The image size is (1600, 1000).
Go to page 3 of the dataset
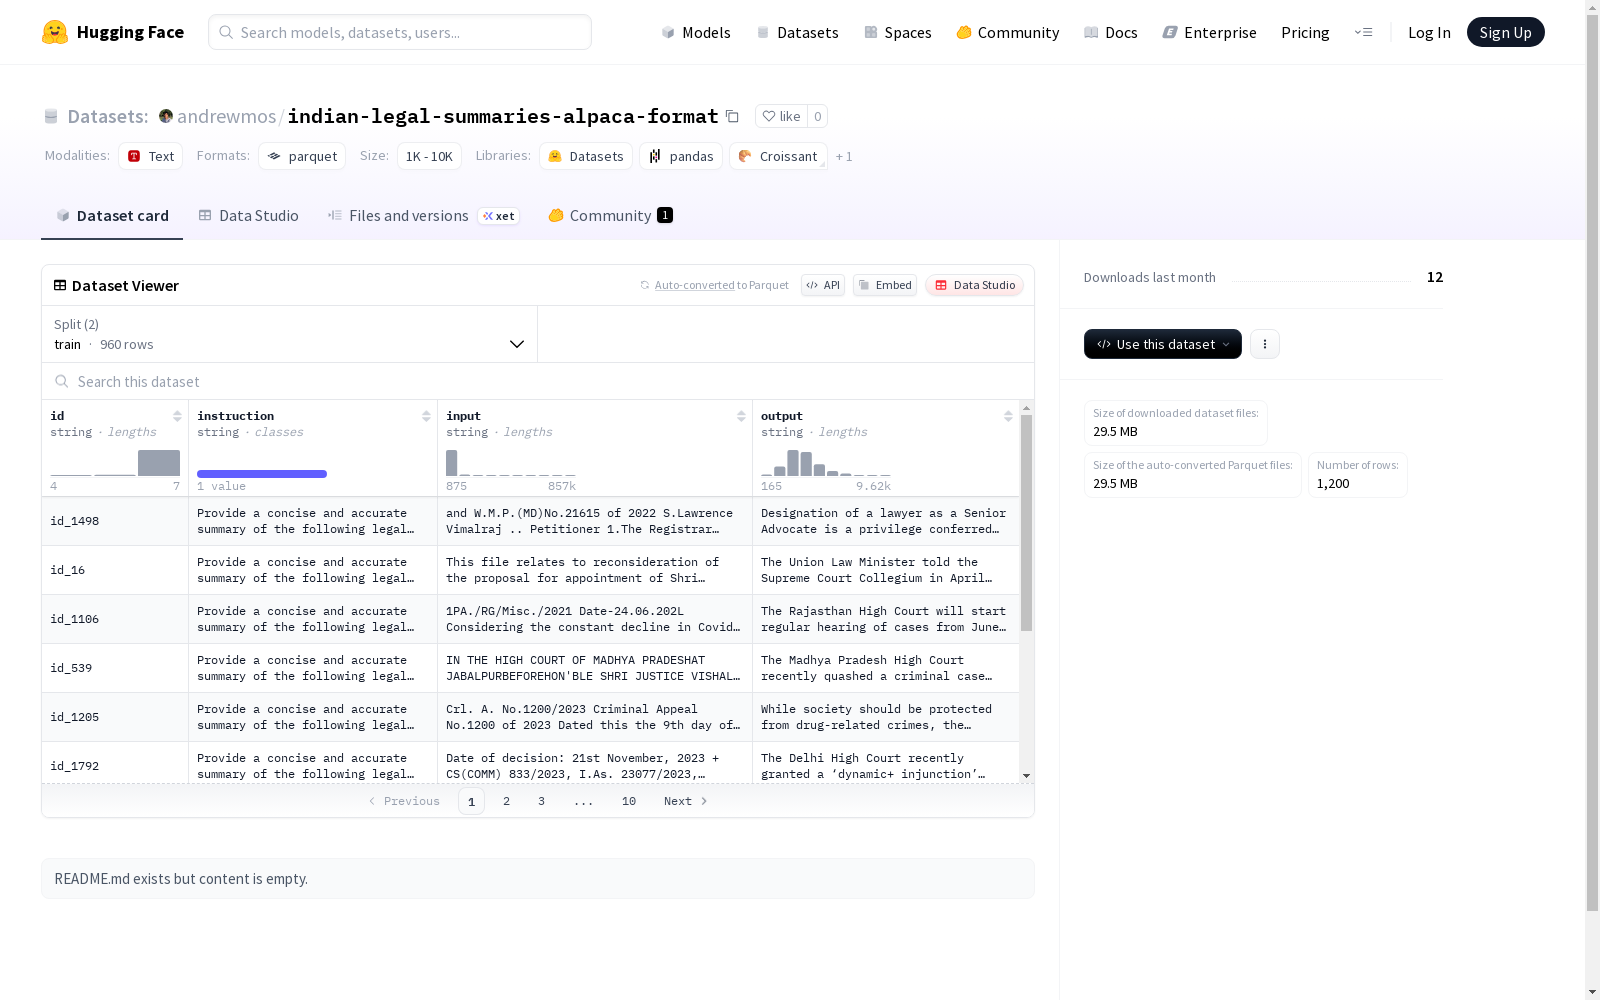542,801
